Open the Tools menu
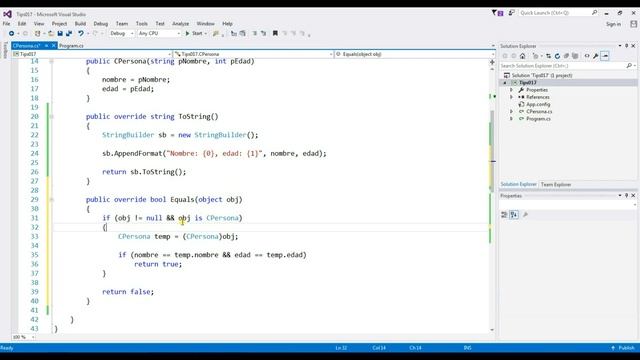Screen dimensions: 640x360 point(142,24)
